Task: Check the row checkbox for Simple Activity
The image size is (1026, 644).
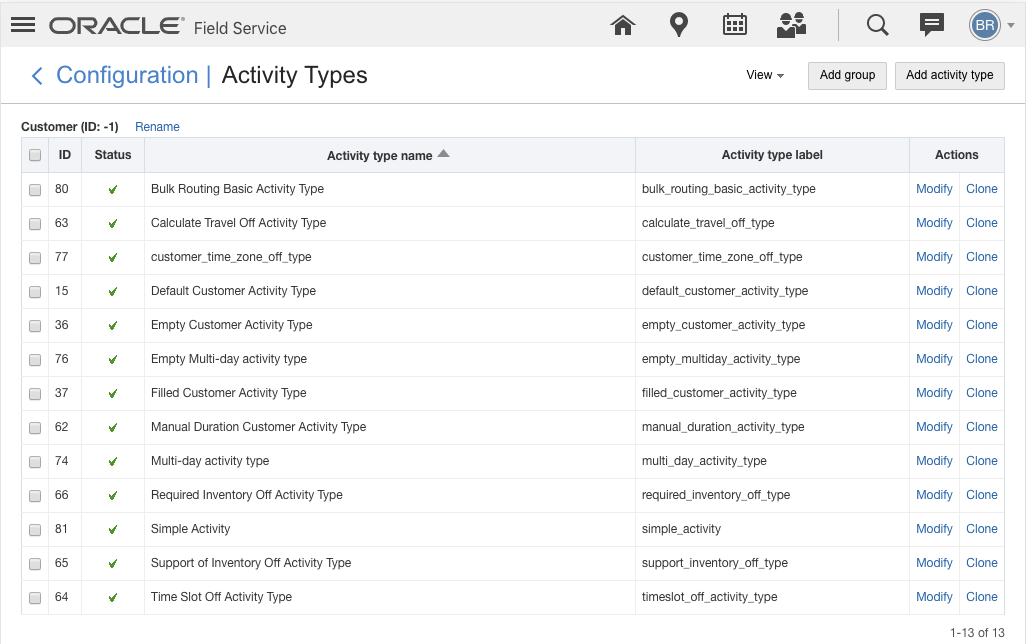Action: (35, 529)
